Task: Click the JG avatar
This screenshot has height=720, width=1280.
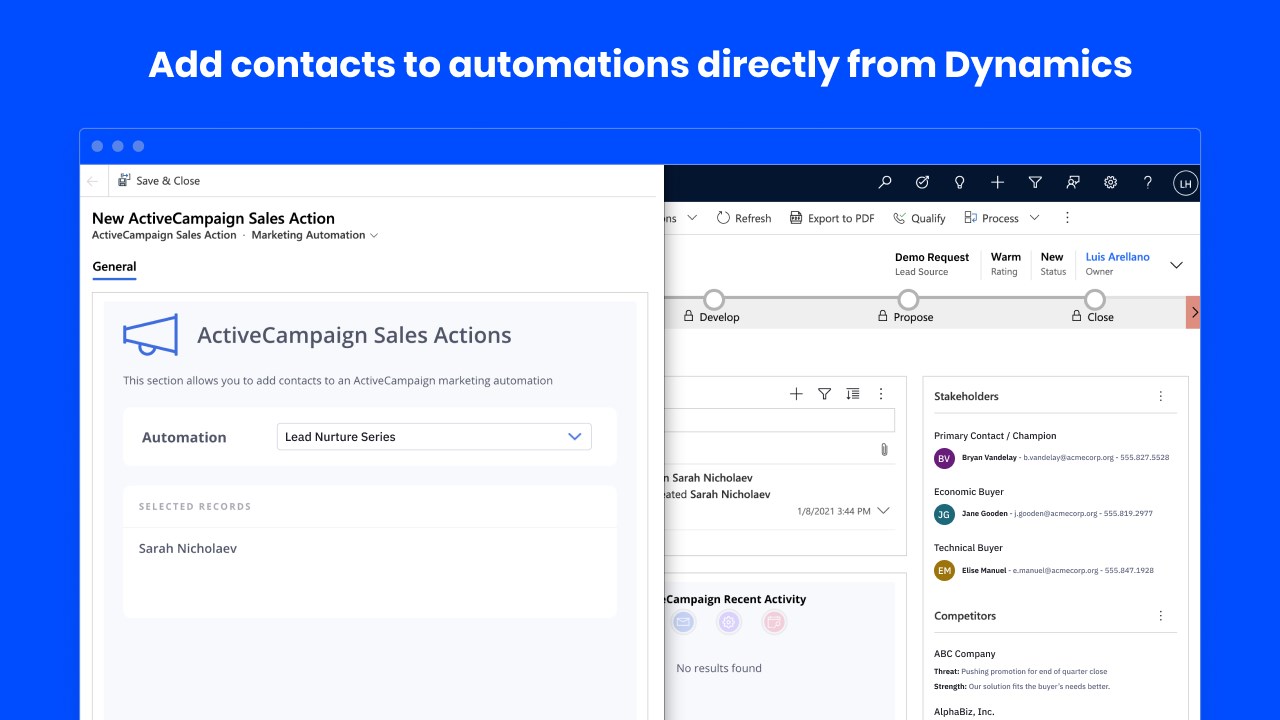Action: tap(944, 514)
